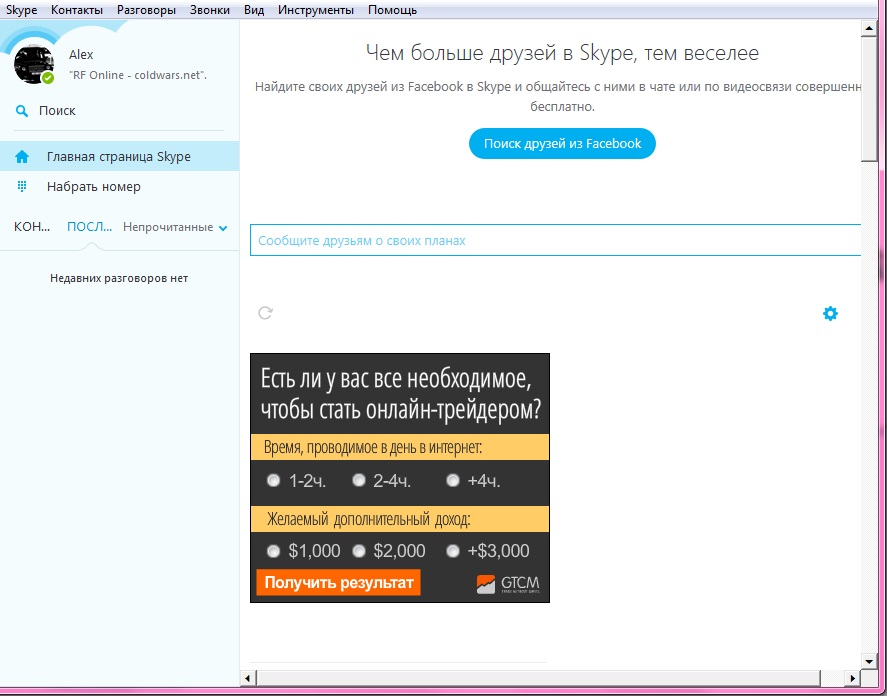Click the refresh feed icon
The width and height of the screenshot is (887, 696).
pyautogui.click(x=265, y=313)
